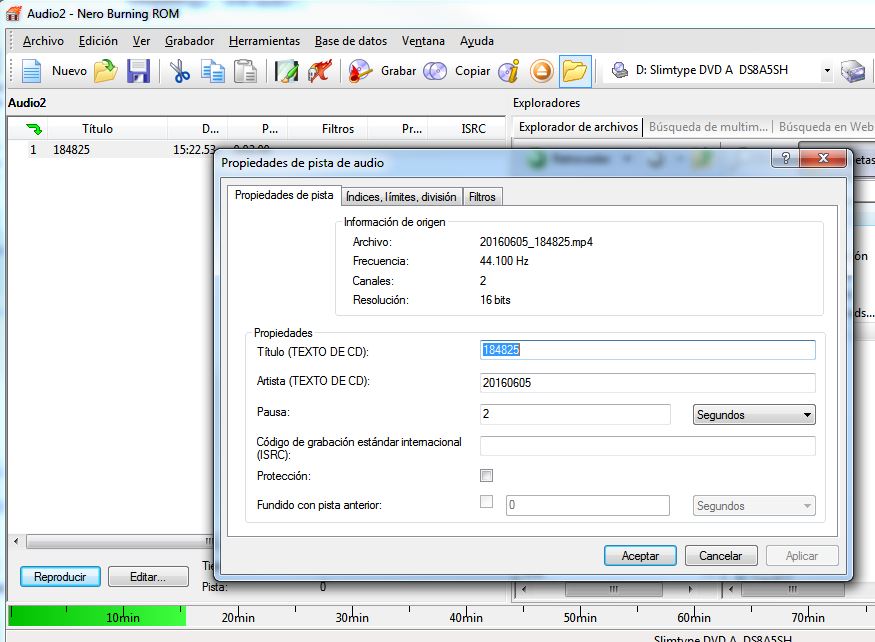This screenshot has height=642, width=875.
Task: Open the Edición menu
Action: click(98, 41)
